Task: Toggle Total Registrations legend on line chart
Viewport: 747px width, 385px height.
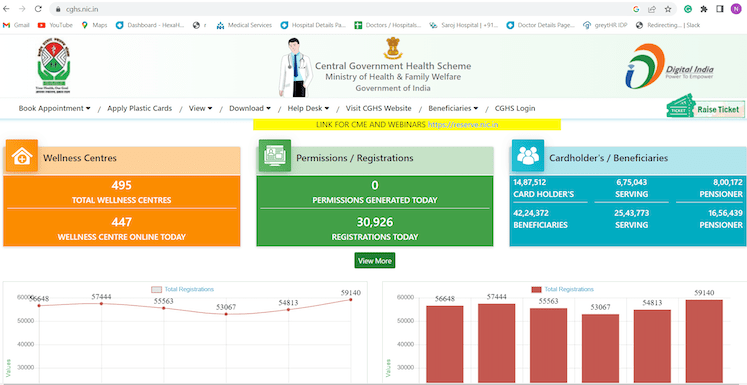Action: [182, 289]
